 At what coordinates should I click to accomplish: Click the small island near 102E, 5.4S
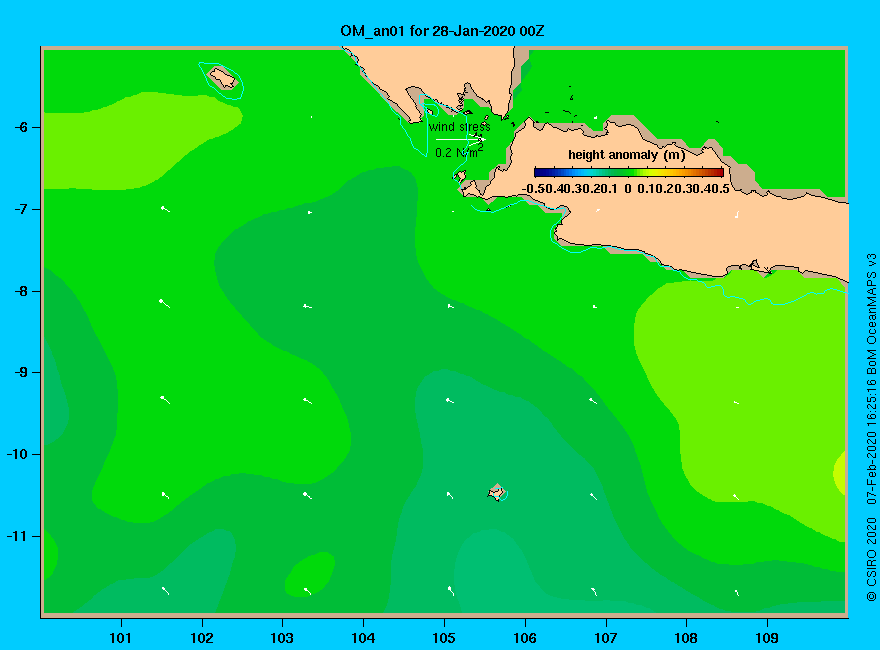(x=223, y=77)
